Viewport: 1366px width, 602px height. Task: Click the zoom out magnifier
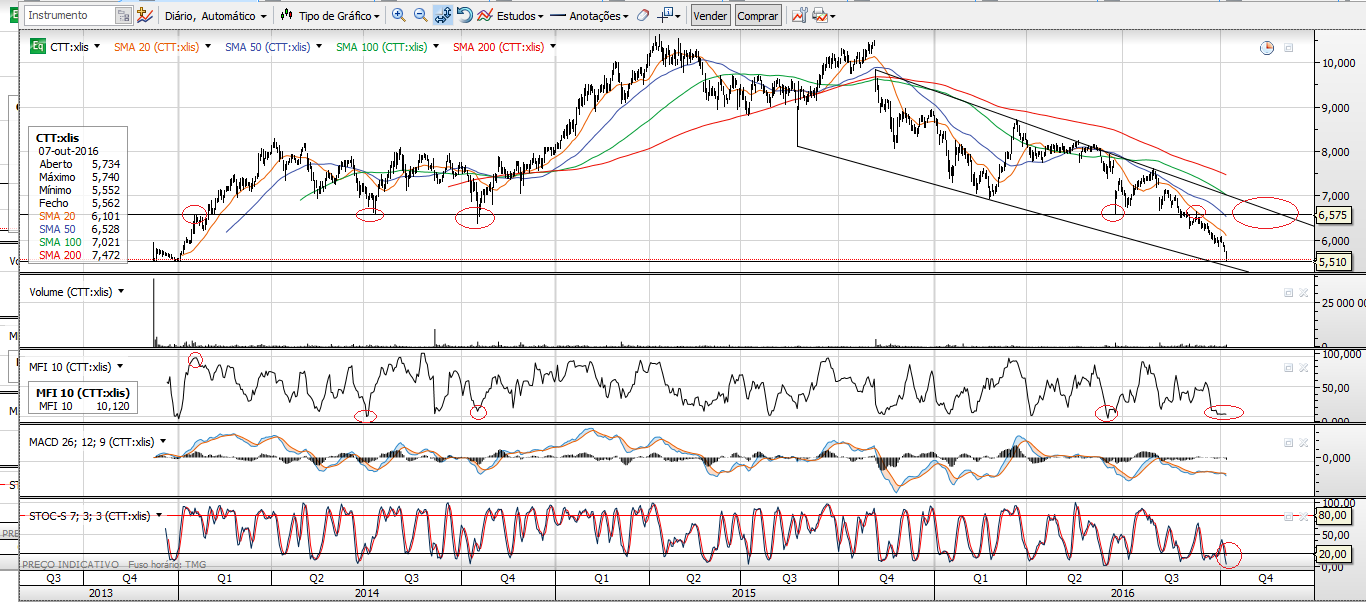pos(420,15)
